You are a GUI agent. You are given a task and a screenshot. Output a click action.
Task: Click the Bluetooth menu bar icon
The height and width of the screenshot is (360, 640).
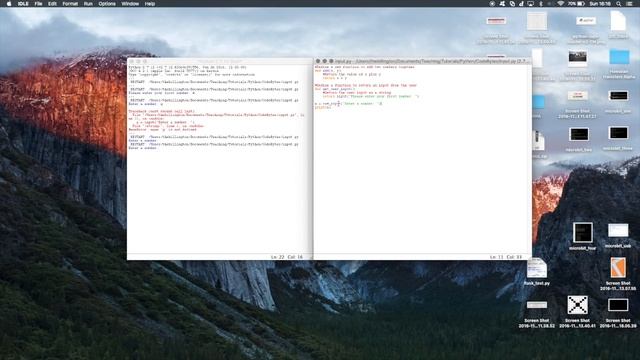click(x=541, y=4)
